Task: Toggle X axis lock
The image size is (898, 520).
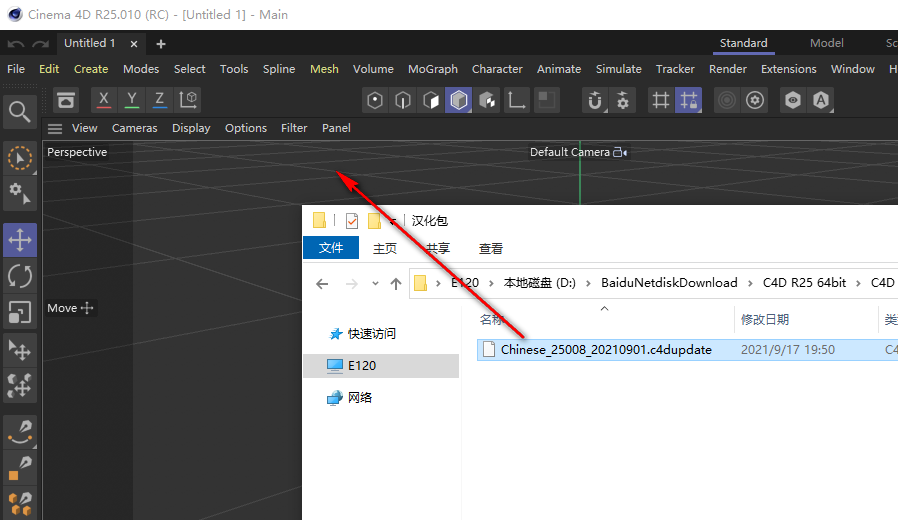Action: pyautogui.click(x=104, y=100)
